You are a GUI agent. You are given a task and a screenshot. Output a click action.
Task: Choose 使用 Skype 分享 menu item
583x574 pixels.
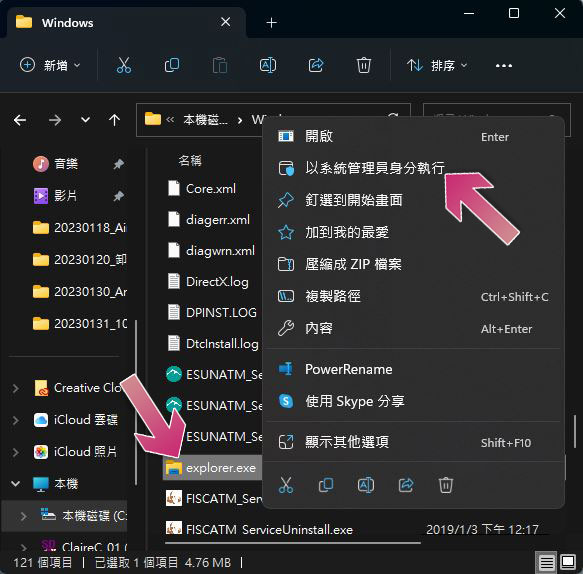(413, 401)
